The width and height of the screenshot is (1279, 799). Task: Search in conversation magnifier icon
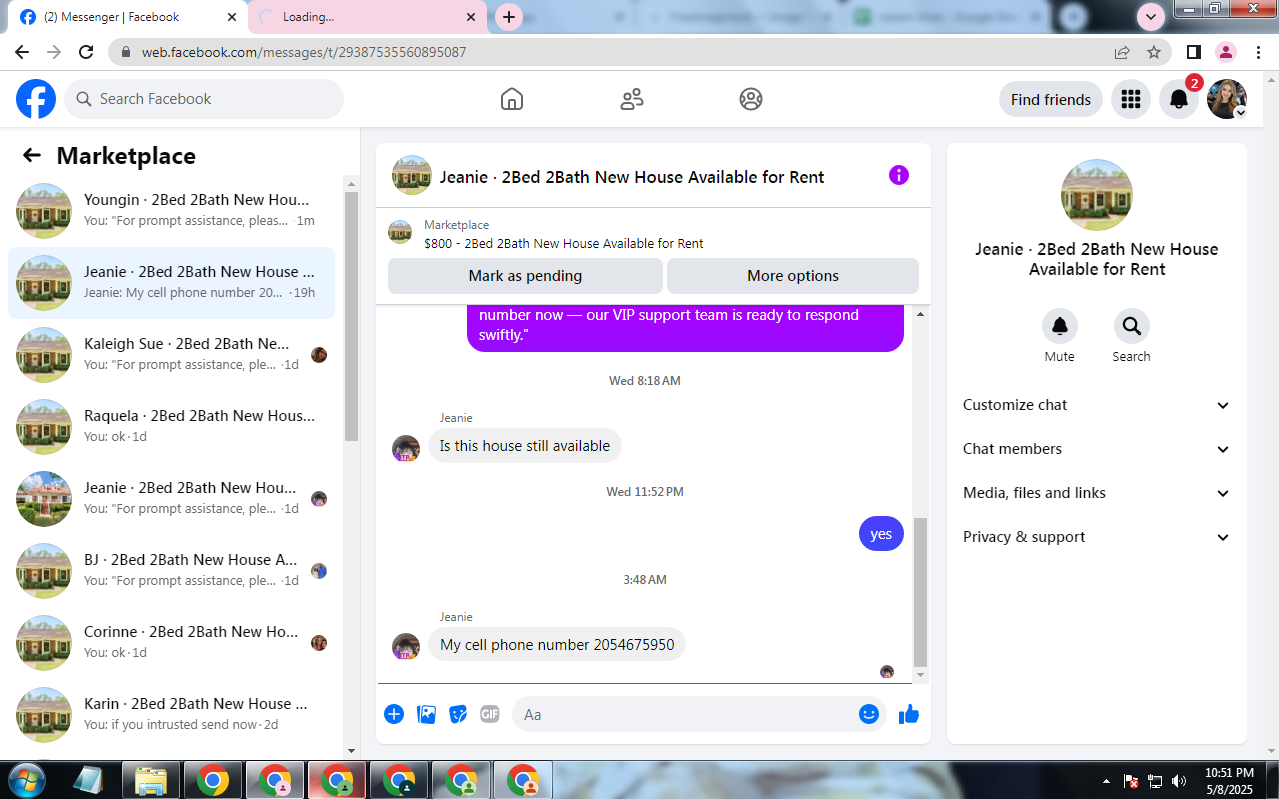(x=1132, y=326)
